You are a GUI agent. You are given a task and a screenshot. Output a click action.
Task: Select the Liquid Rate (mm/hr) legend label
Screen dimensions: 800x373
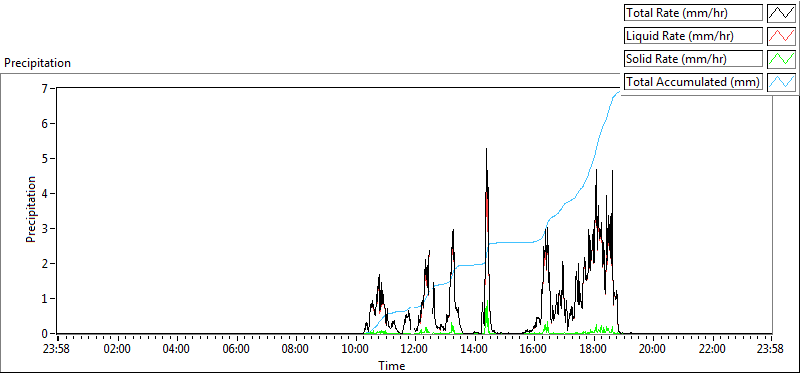(x=693, y=36)
